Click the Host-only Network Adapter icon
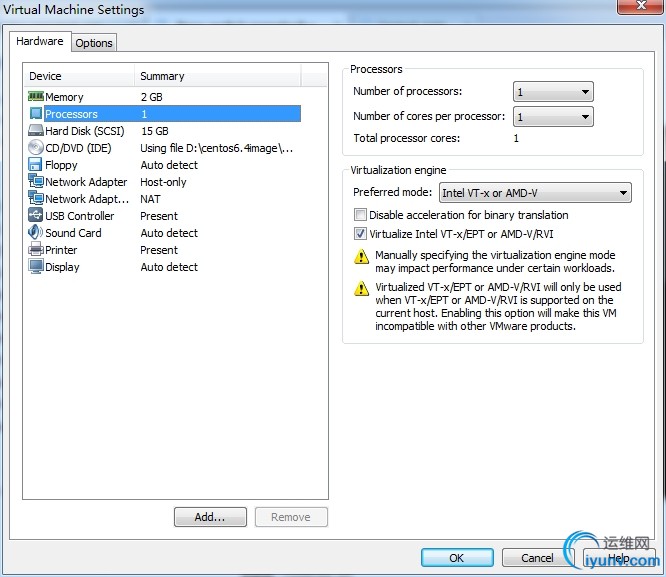This screenshot has width=666, height=577. (36, 181)
